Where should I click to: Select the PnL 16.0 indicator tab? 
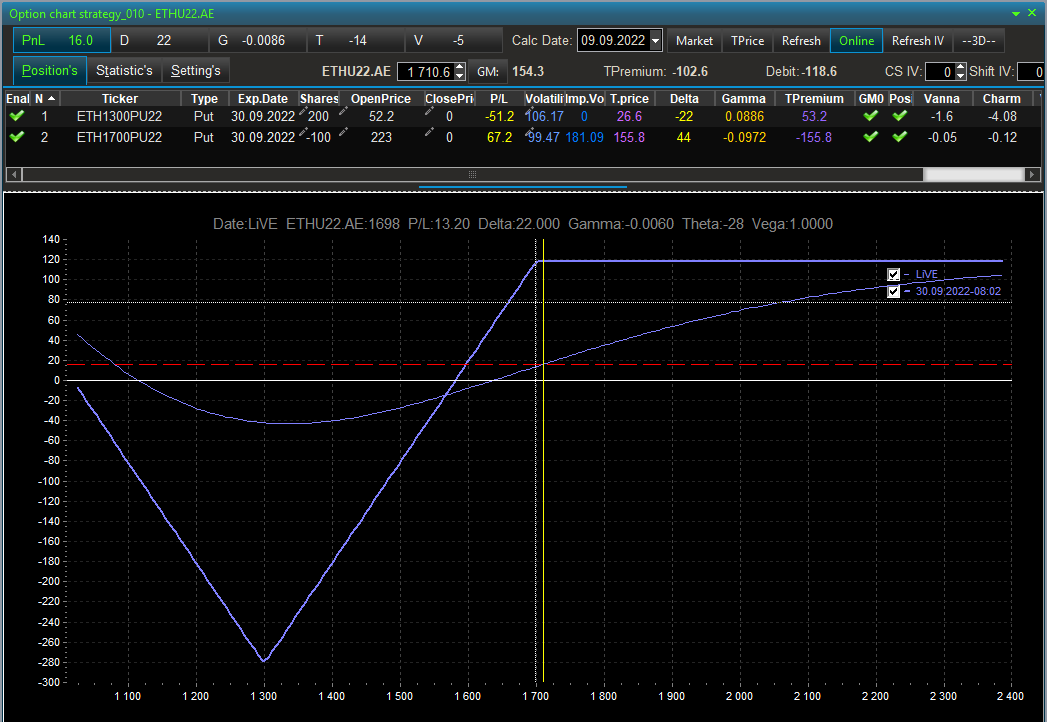click(61, 41)
